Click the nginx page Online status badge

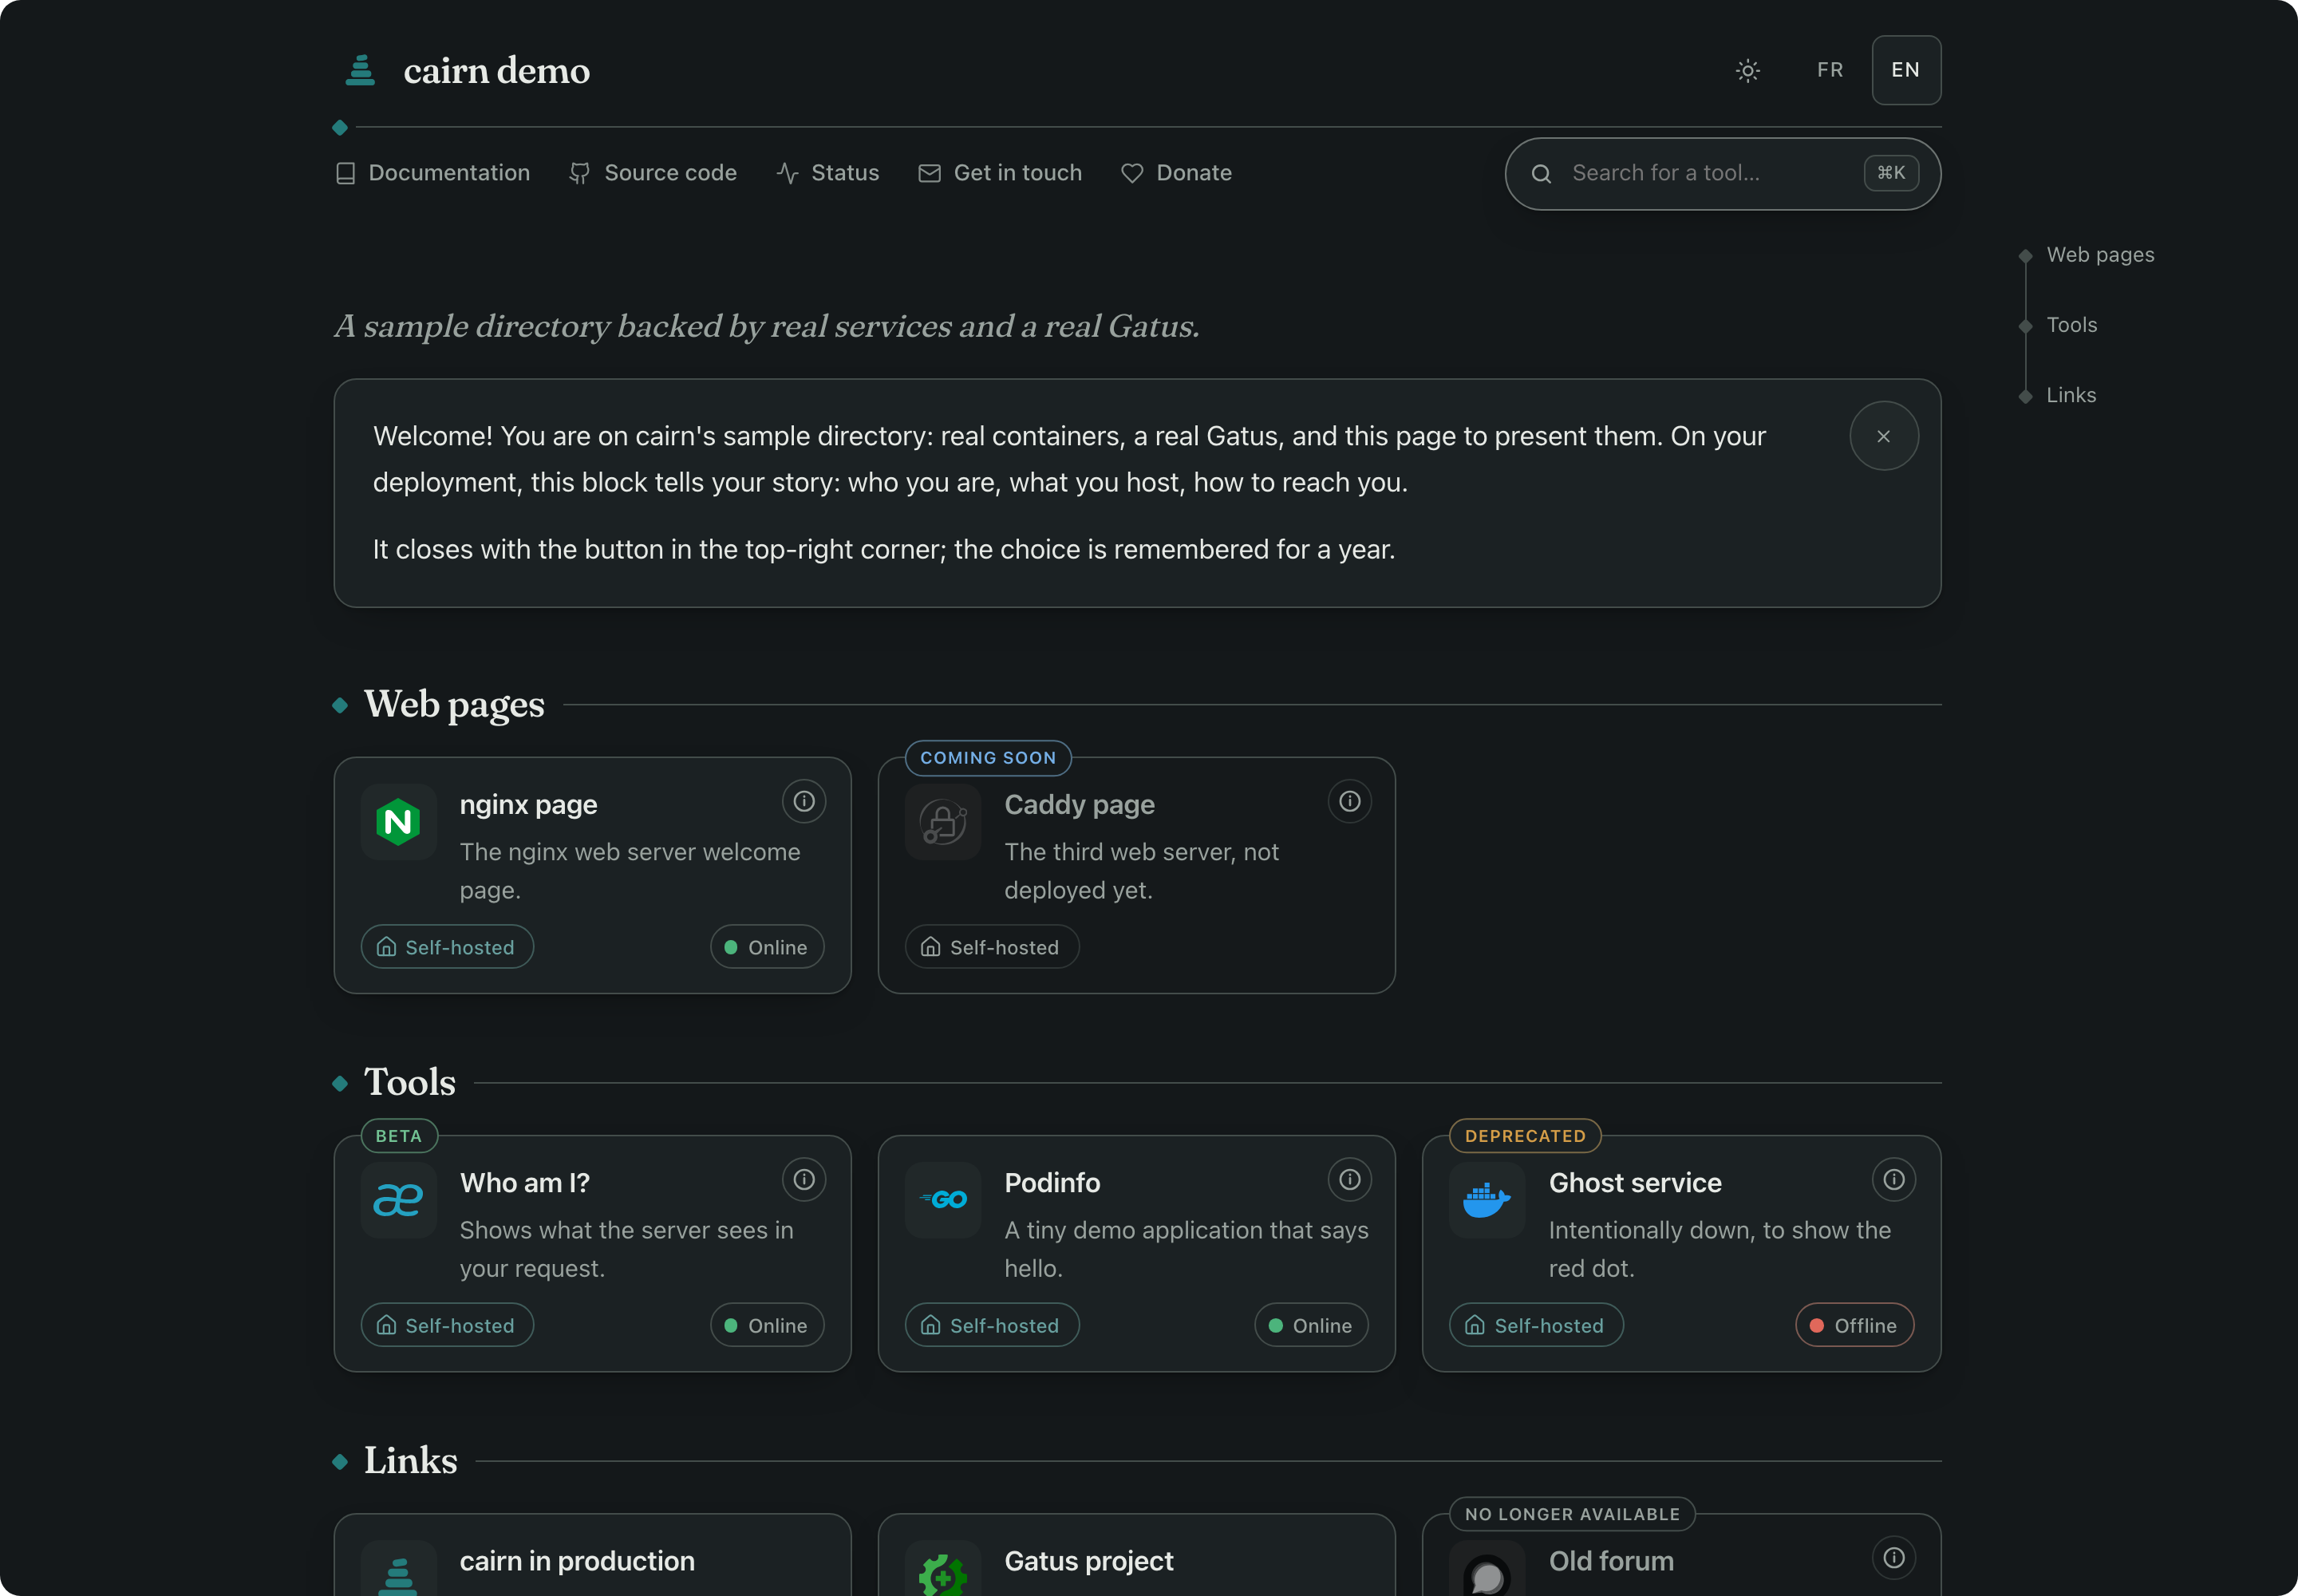pyautogui.click(x=766, y=947)
